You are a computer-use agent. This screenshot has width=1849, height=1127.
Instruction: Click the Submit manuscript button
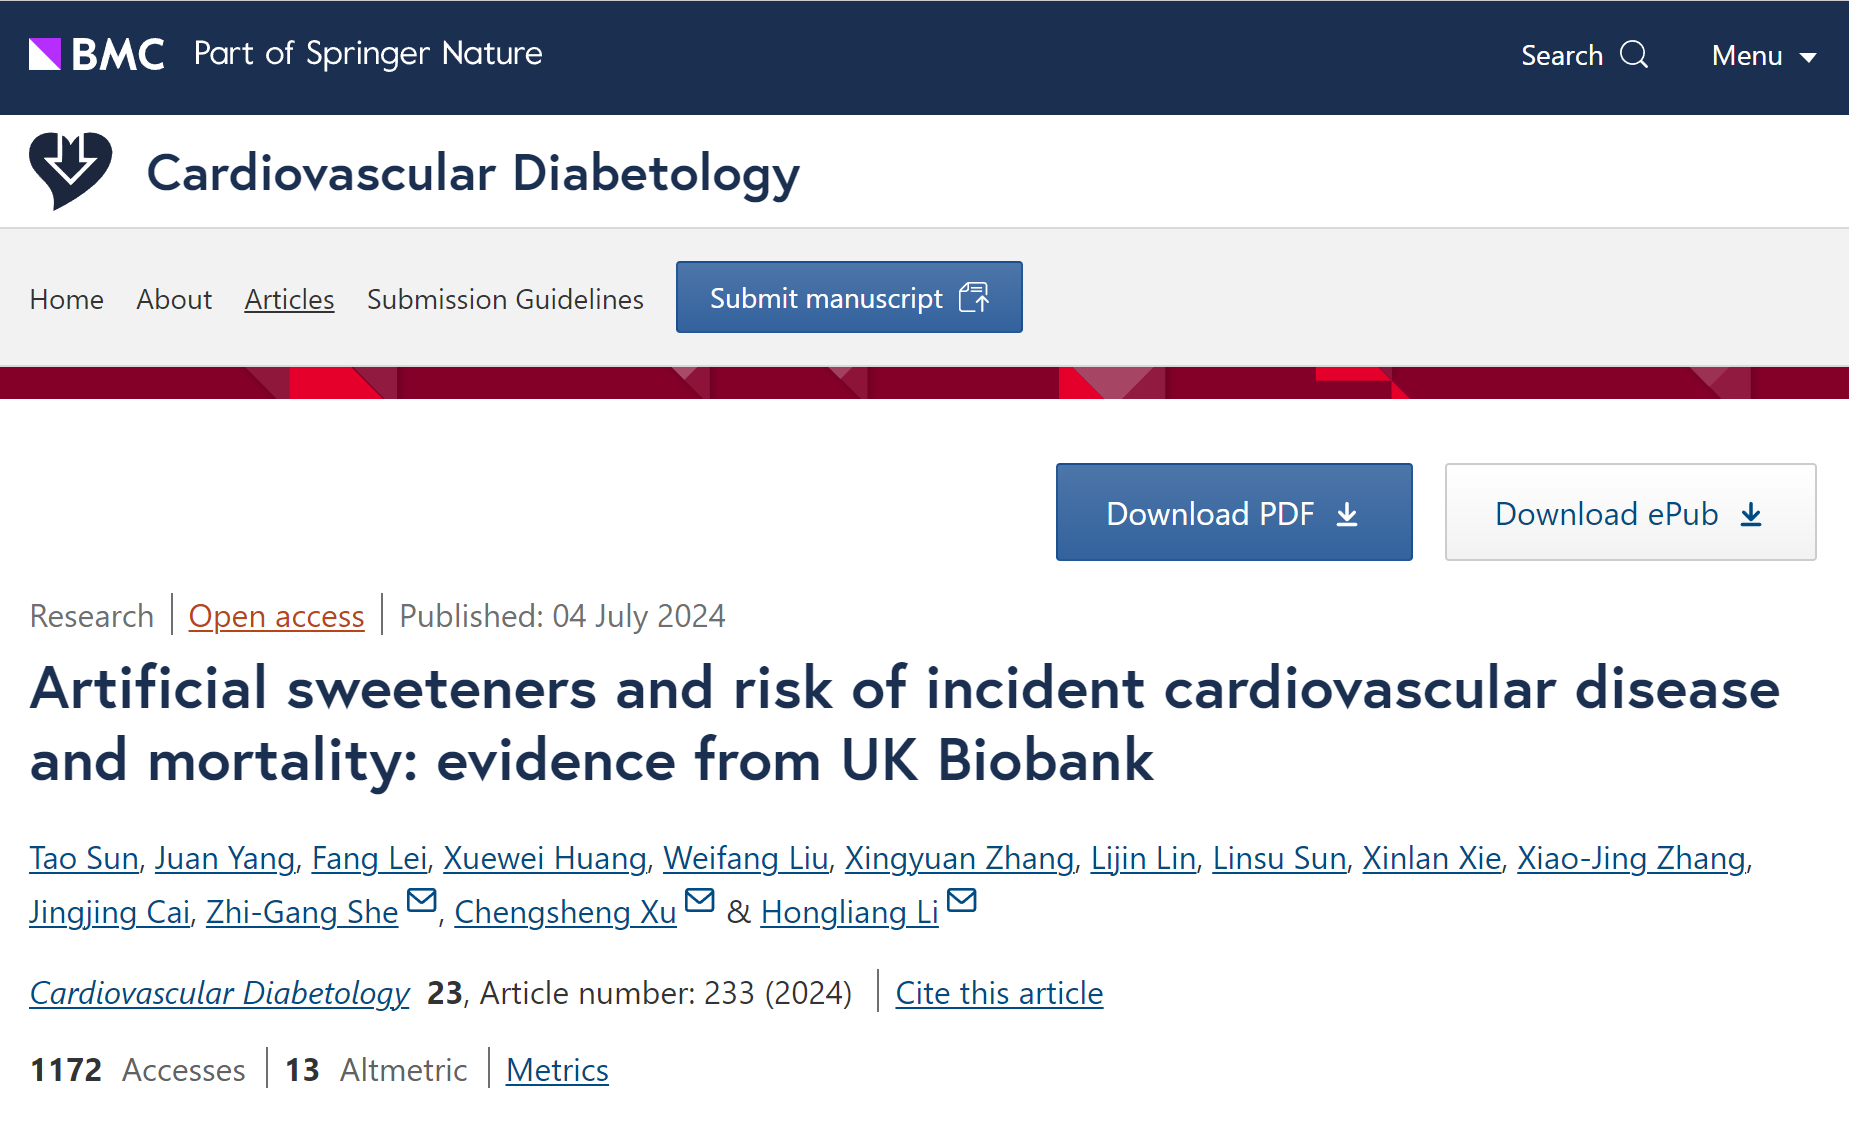pos(849,297)
